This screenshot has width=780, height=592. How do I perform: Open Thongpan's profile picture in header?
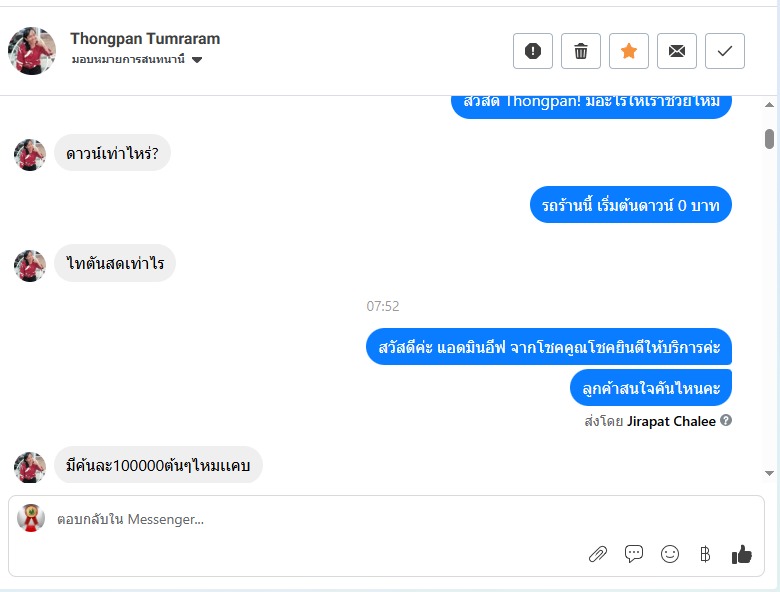click(32, 51)
